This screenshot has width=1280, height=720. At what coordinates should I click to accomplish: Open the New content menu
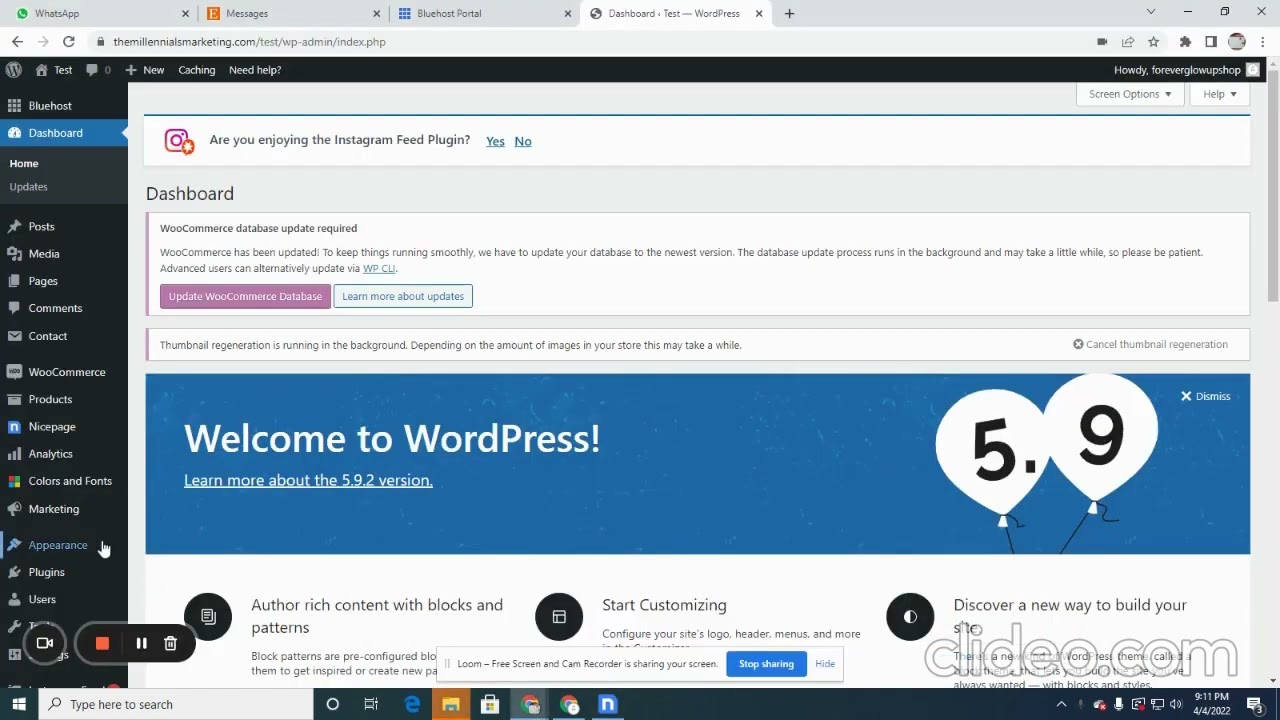coord(145,70)
